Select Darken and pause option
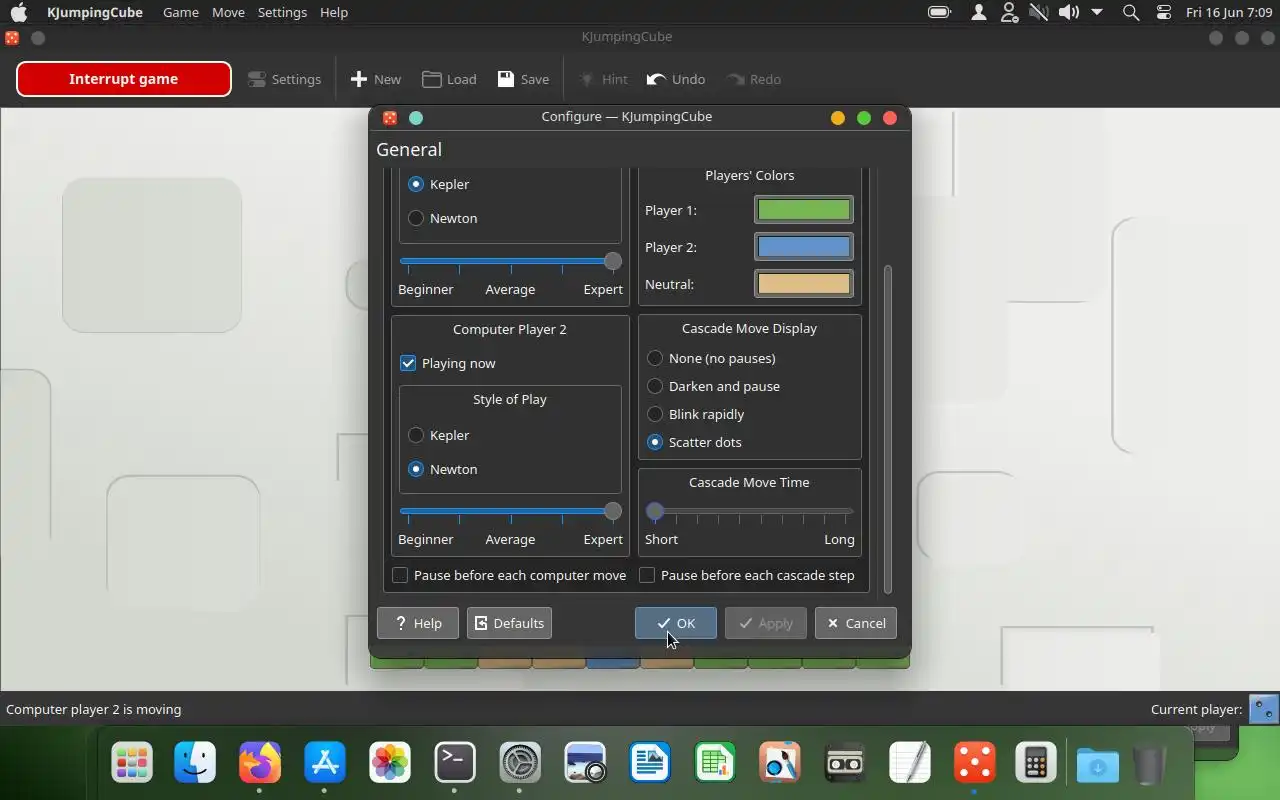Image resolution: width=1280 pixels, height=800 pixels. (714, 386)
